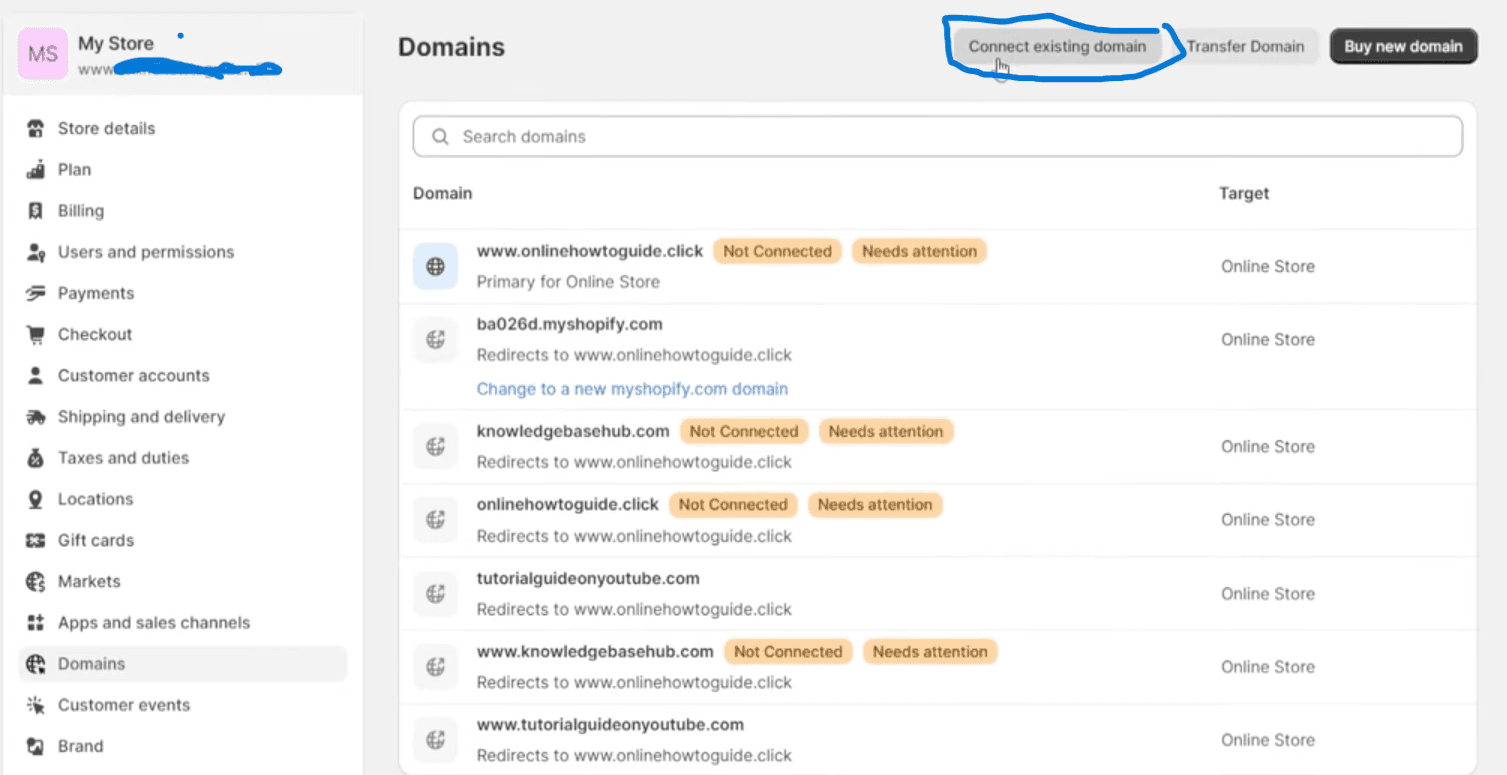The height and width of the screenshot is (775, 1507).
Task: Select the Store details icon
Action: pos(35,128)
